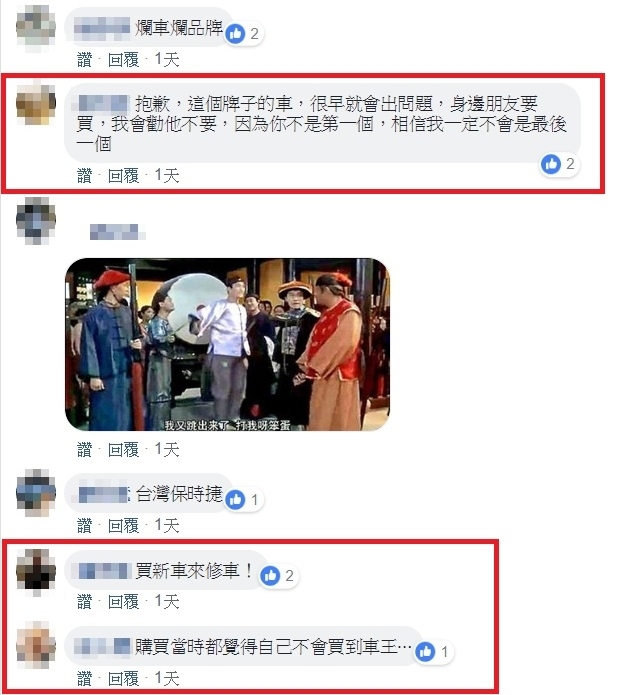Viewport: 623px width, 695px height.
Task: Like the 台灣保時捷 comment via 讚
Action: tap(84, 526)
